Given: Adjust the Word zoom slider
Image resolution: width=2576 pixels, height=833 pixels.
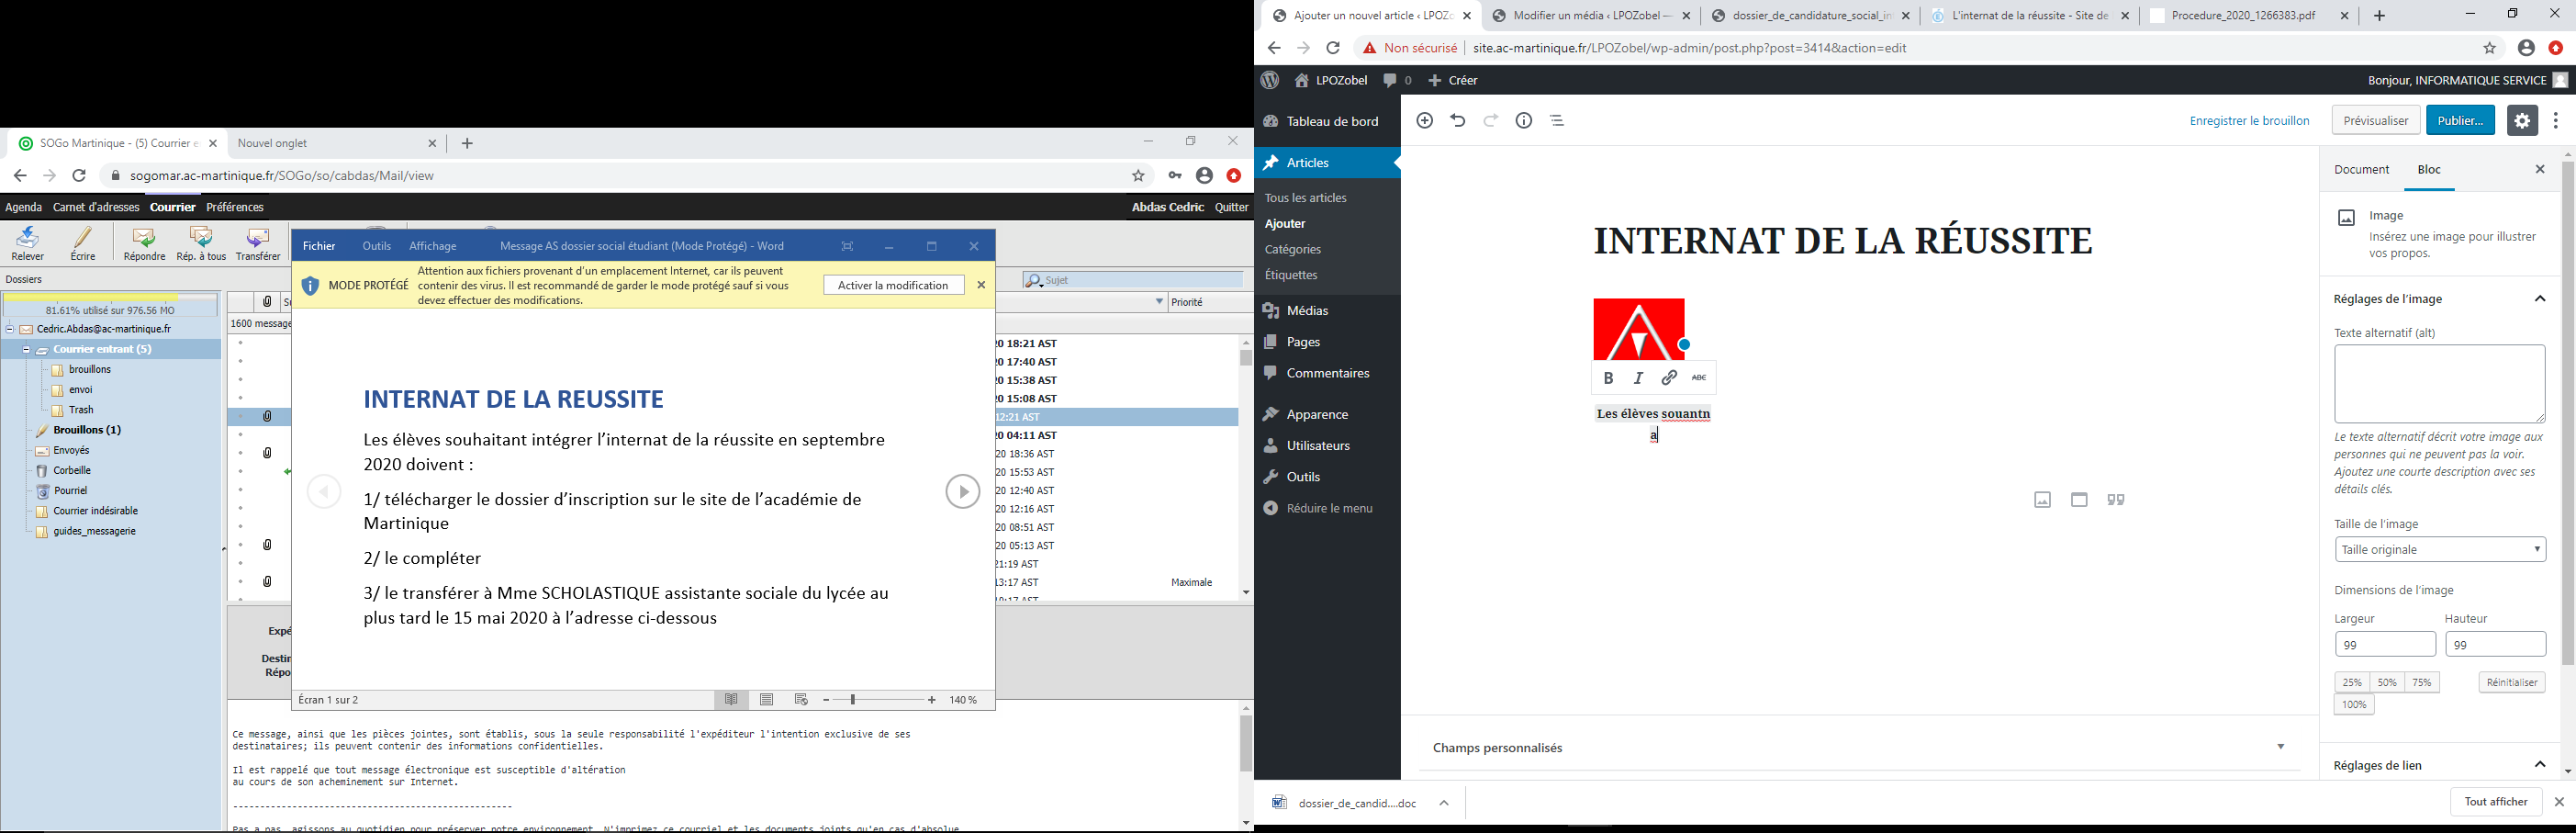Looking at the screenshot, I should [853, 700].
